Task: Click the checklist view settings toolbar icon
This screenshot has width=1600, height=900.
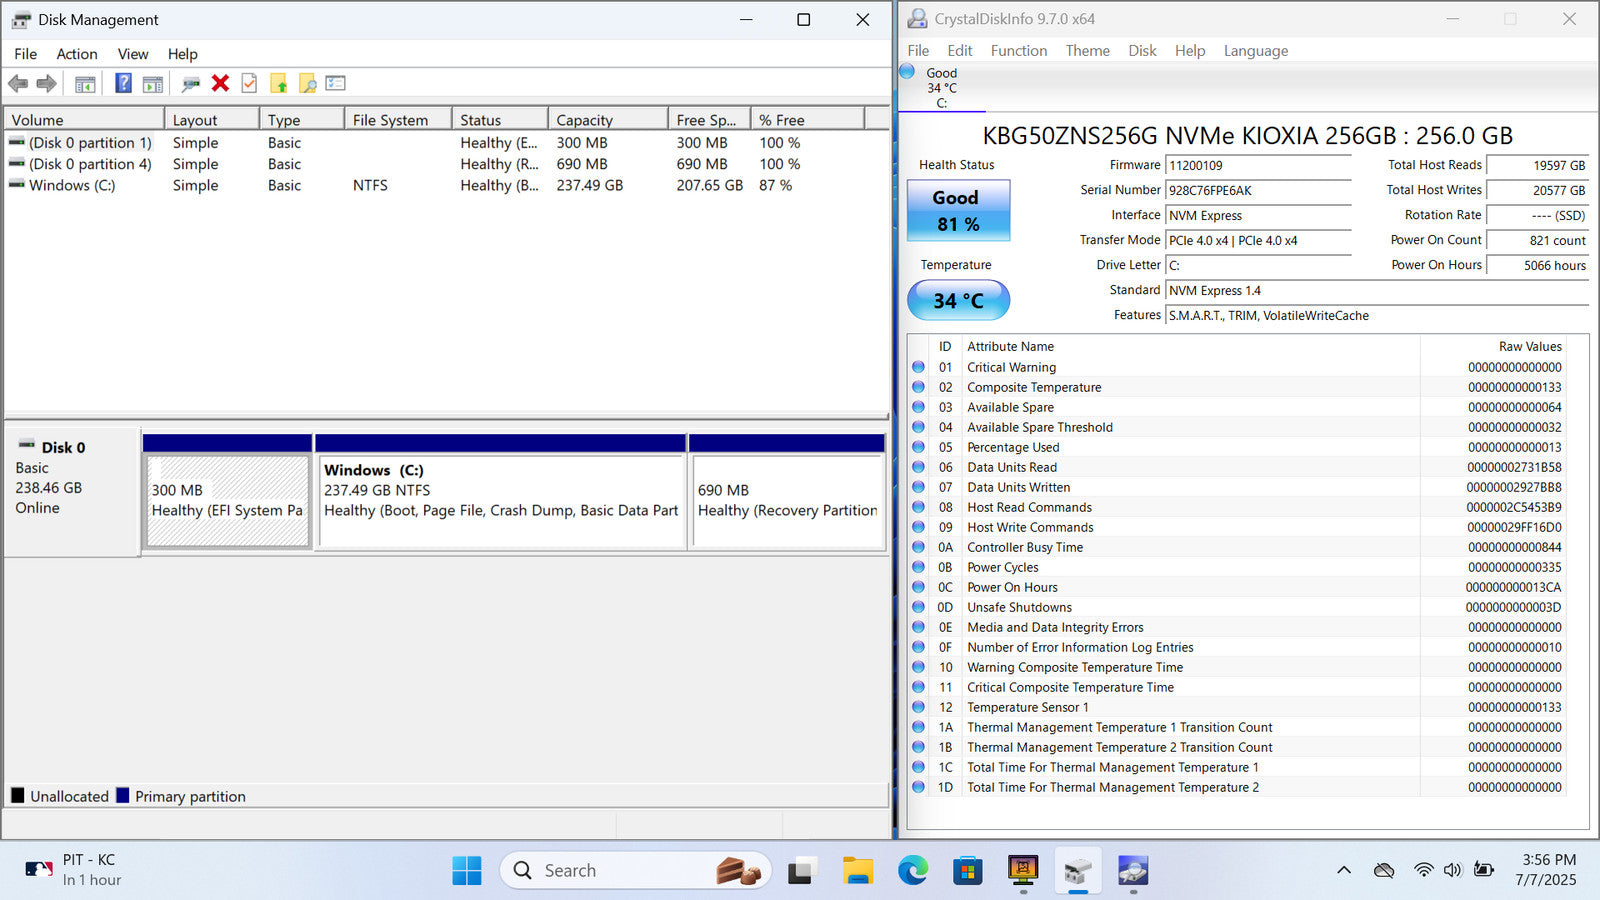Action: click(x=336, y=84)
